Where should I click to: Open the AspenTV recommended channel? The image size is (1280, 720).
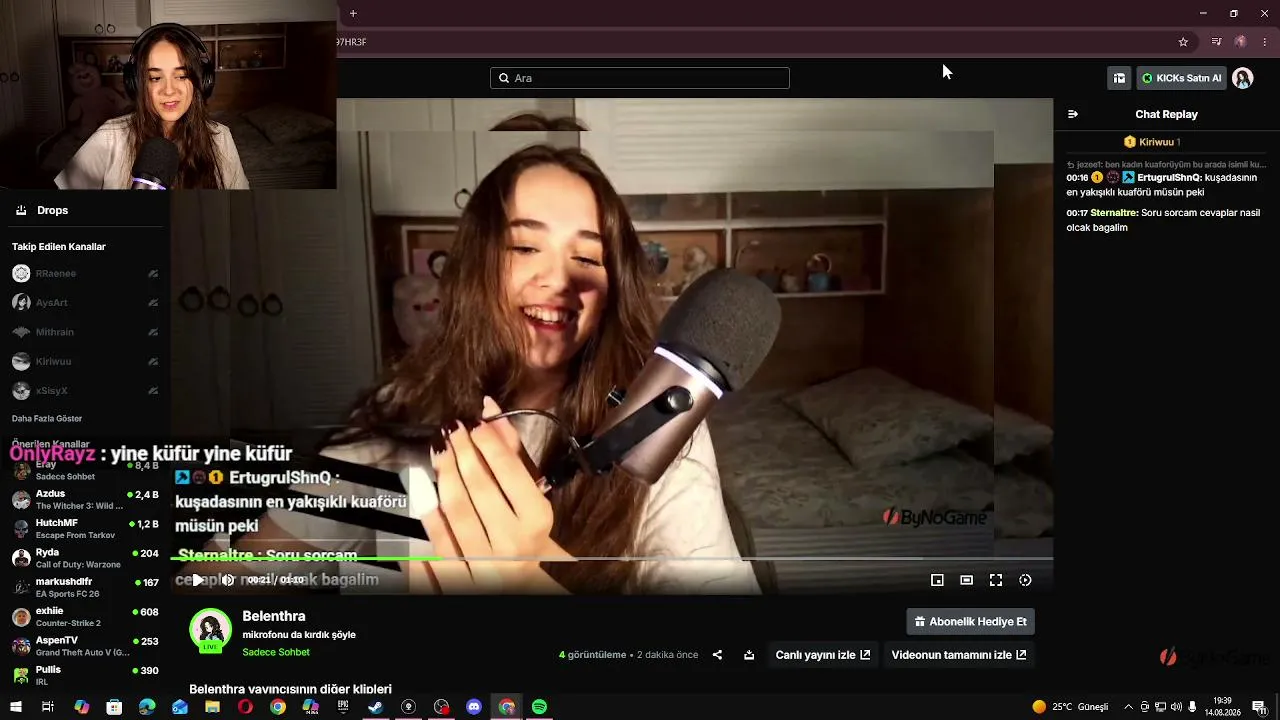[x=84, y=646]
